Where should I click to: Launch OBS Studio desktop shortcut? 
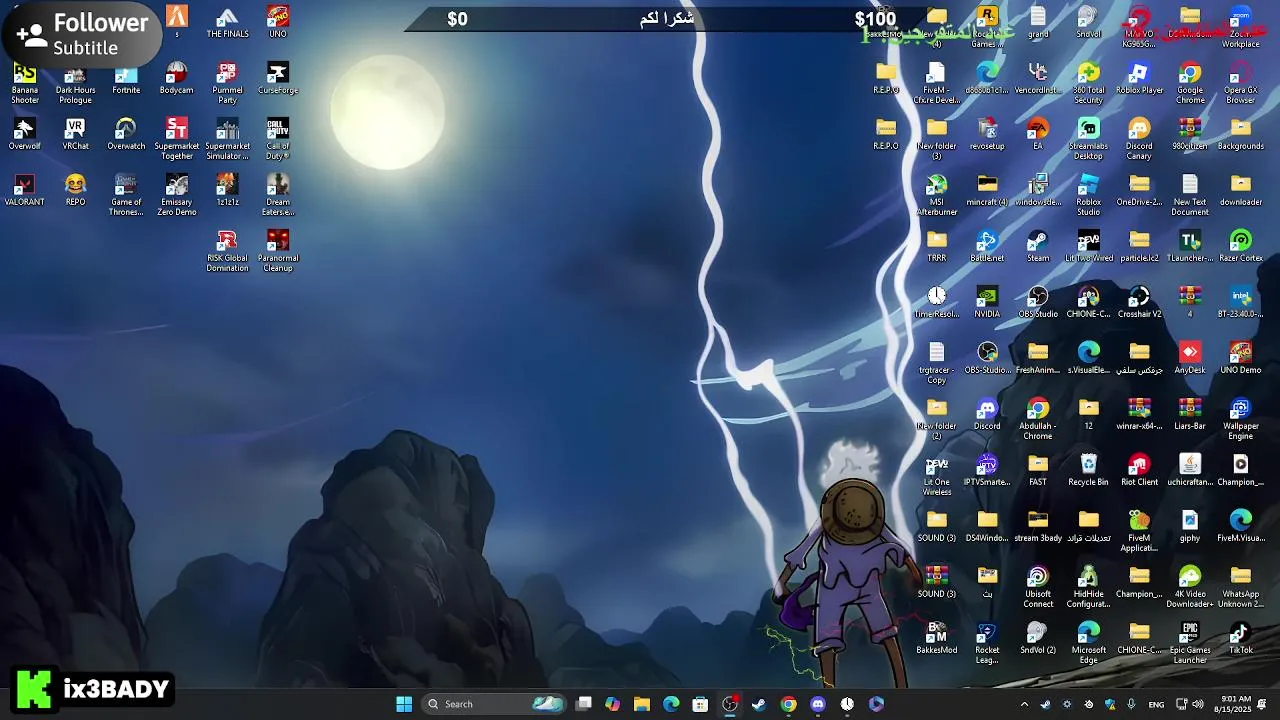(x=1038, y=302)
